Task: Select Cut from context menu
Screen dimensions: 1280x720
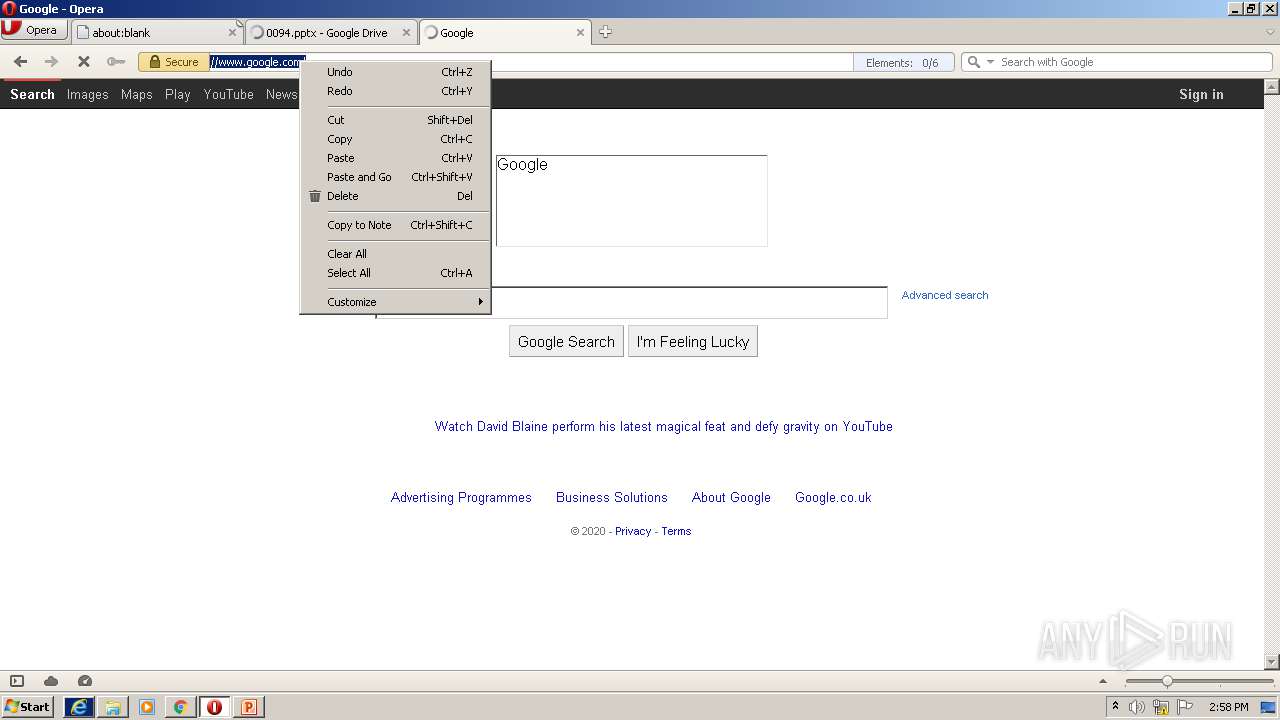Action: point(395,120)
